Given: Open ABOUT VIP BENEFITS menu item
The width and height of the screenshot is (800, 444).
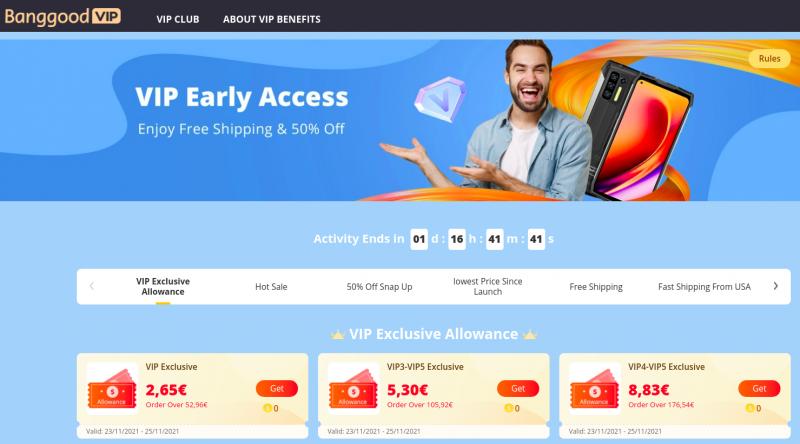Looking at the screenshot, I should (x=272, y=19).
